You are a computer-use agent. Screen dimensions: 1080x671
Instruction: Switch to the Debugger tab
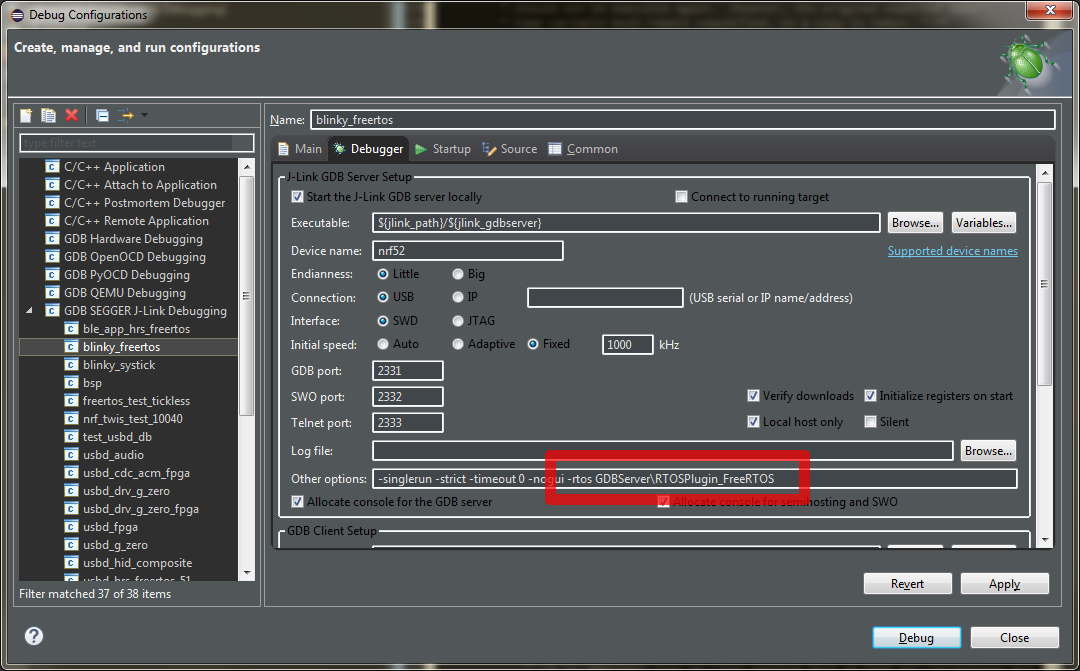pos(368,149)
